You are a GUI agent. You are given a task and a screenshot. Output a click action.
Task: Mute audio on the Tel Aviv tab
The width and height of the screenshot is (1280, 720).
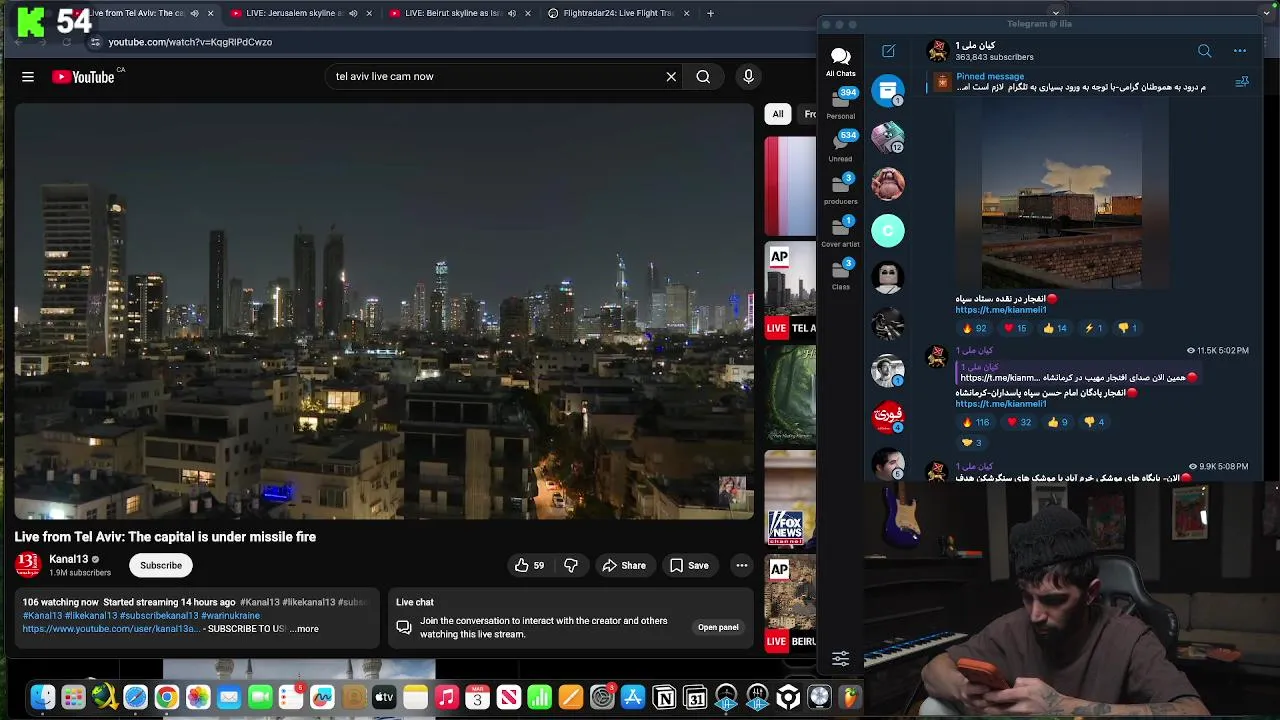pos(194,13)
